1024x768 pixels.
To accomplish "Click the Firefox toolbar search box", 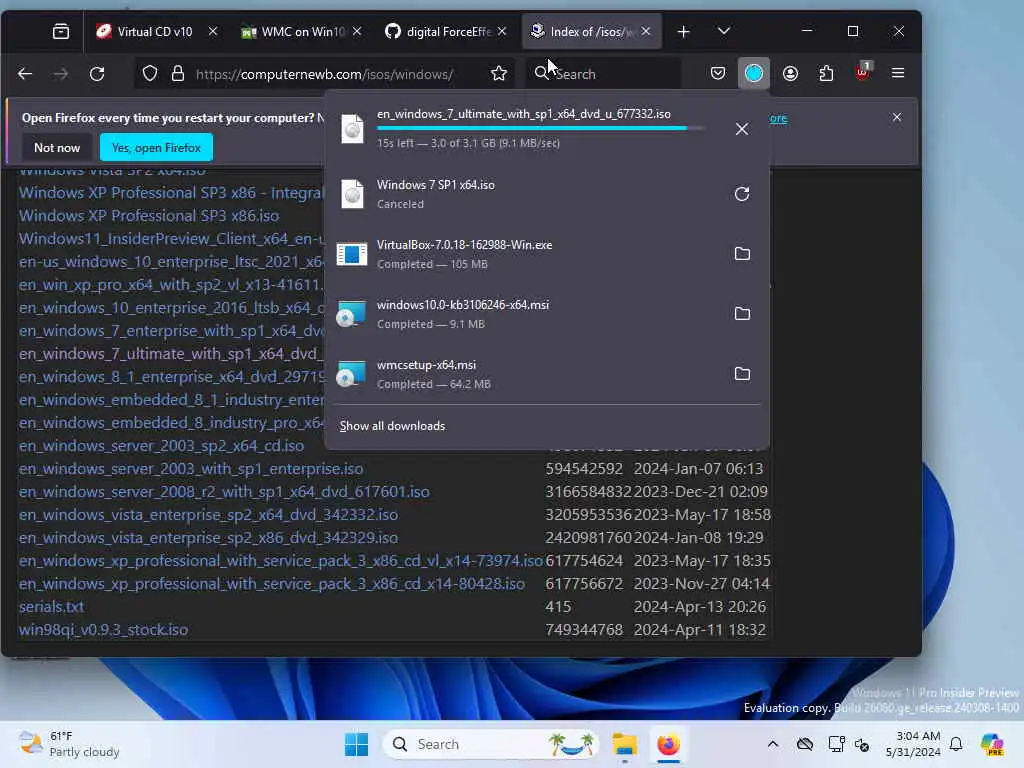I will pos(604,74).
